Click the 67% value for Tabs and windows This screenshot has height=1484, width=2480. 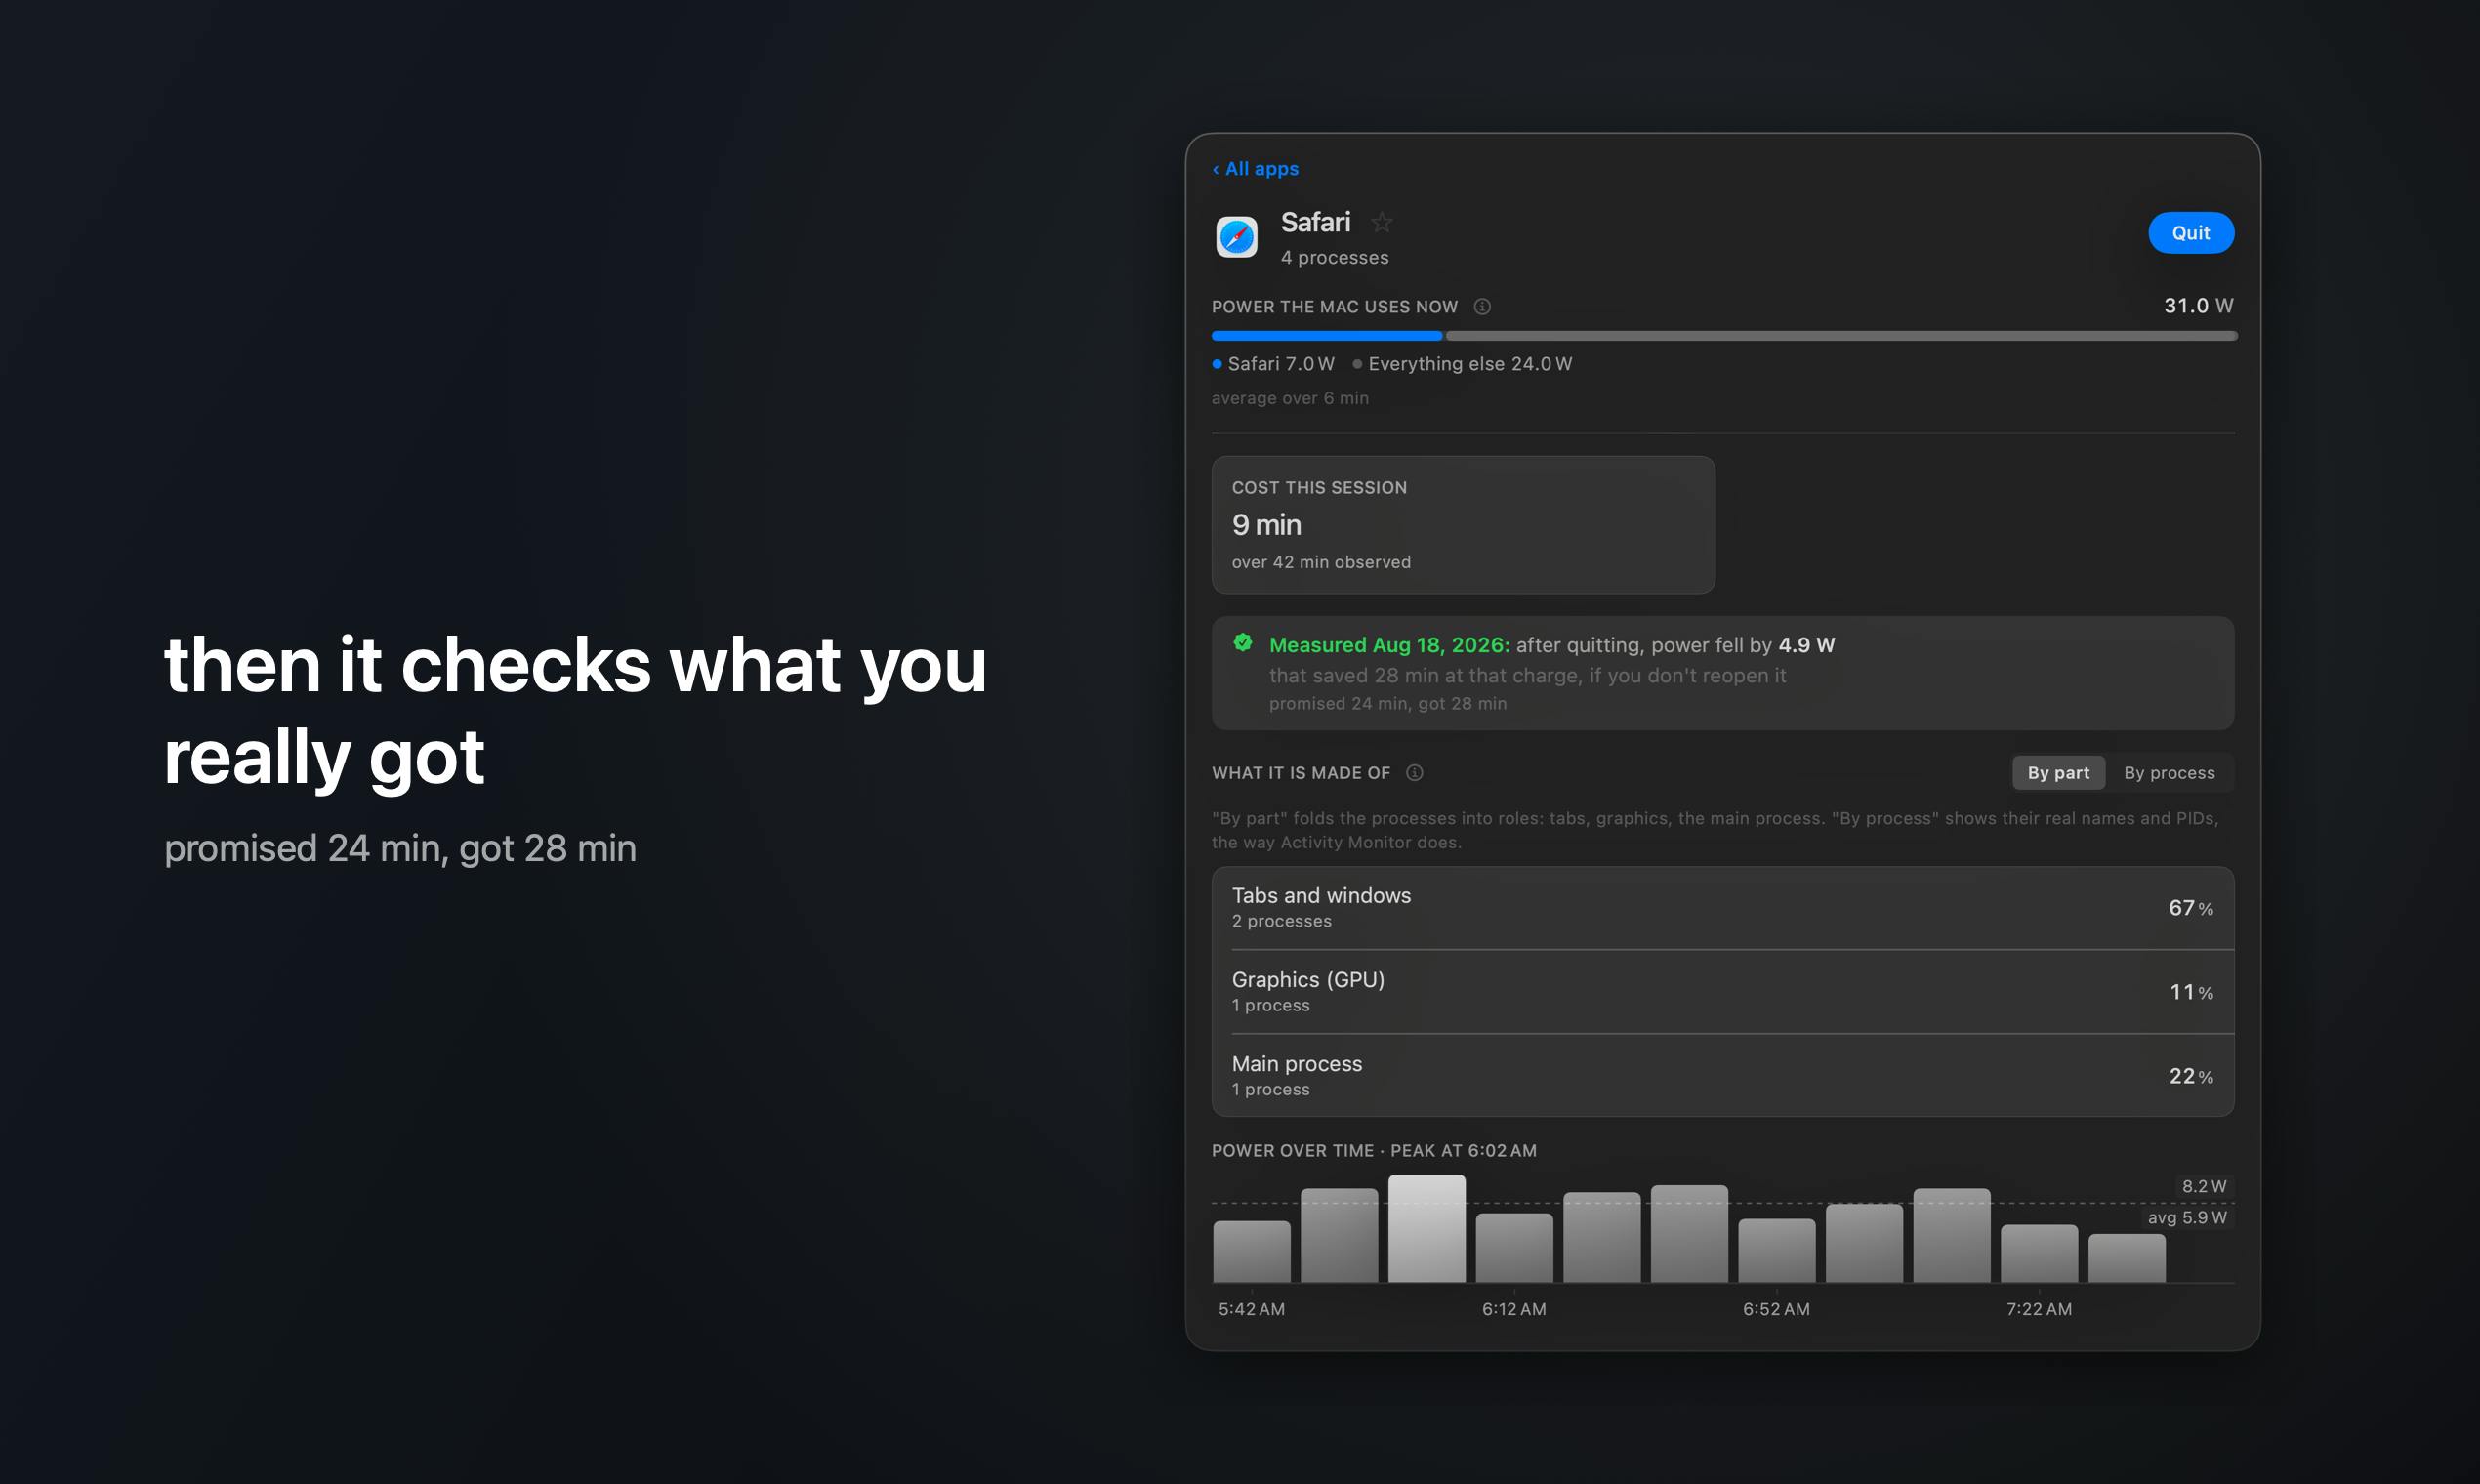coord(2190,908)
